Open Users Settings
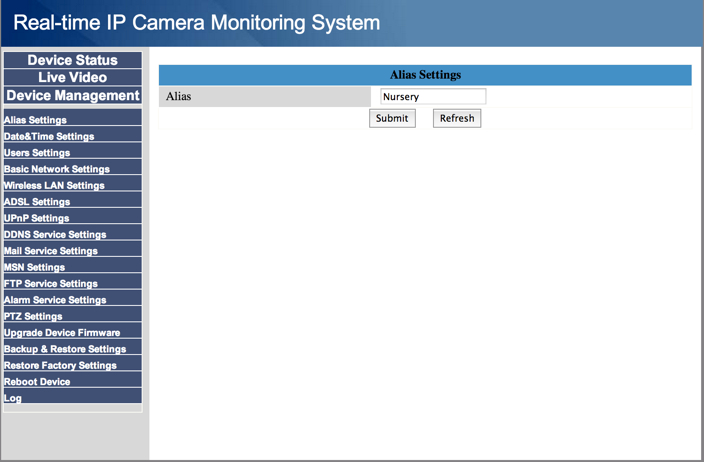Viewport: 704px width, 462px height. click(x=72, y=151)
